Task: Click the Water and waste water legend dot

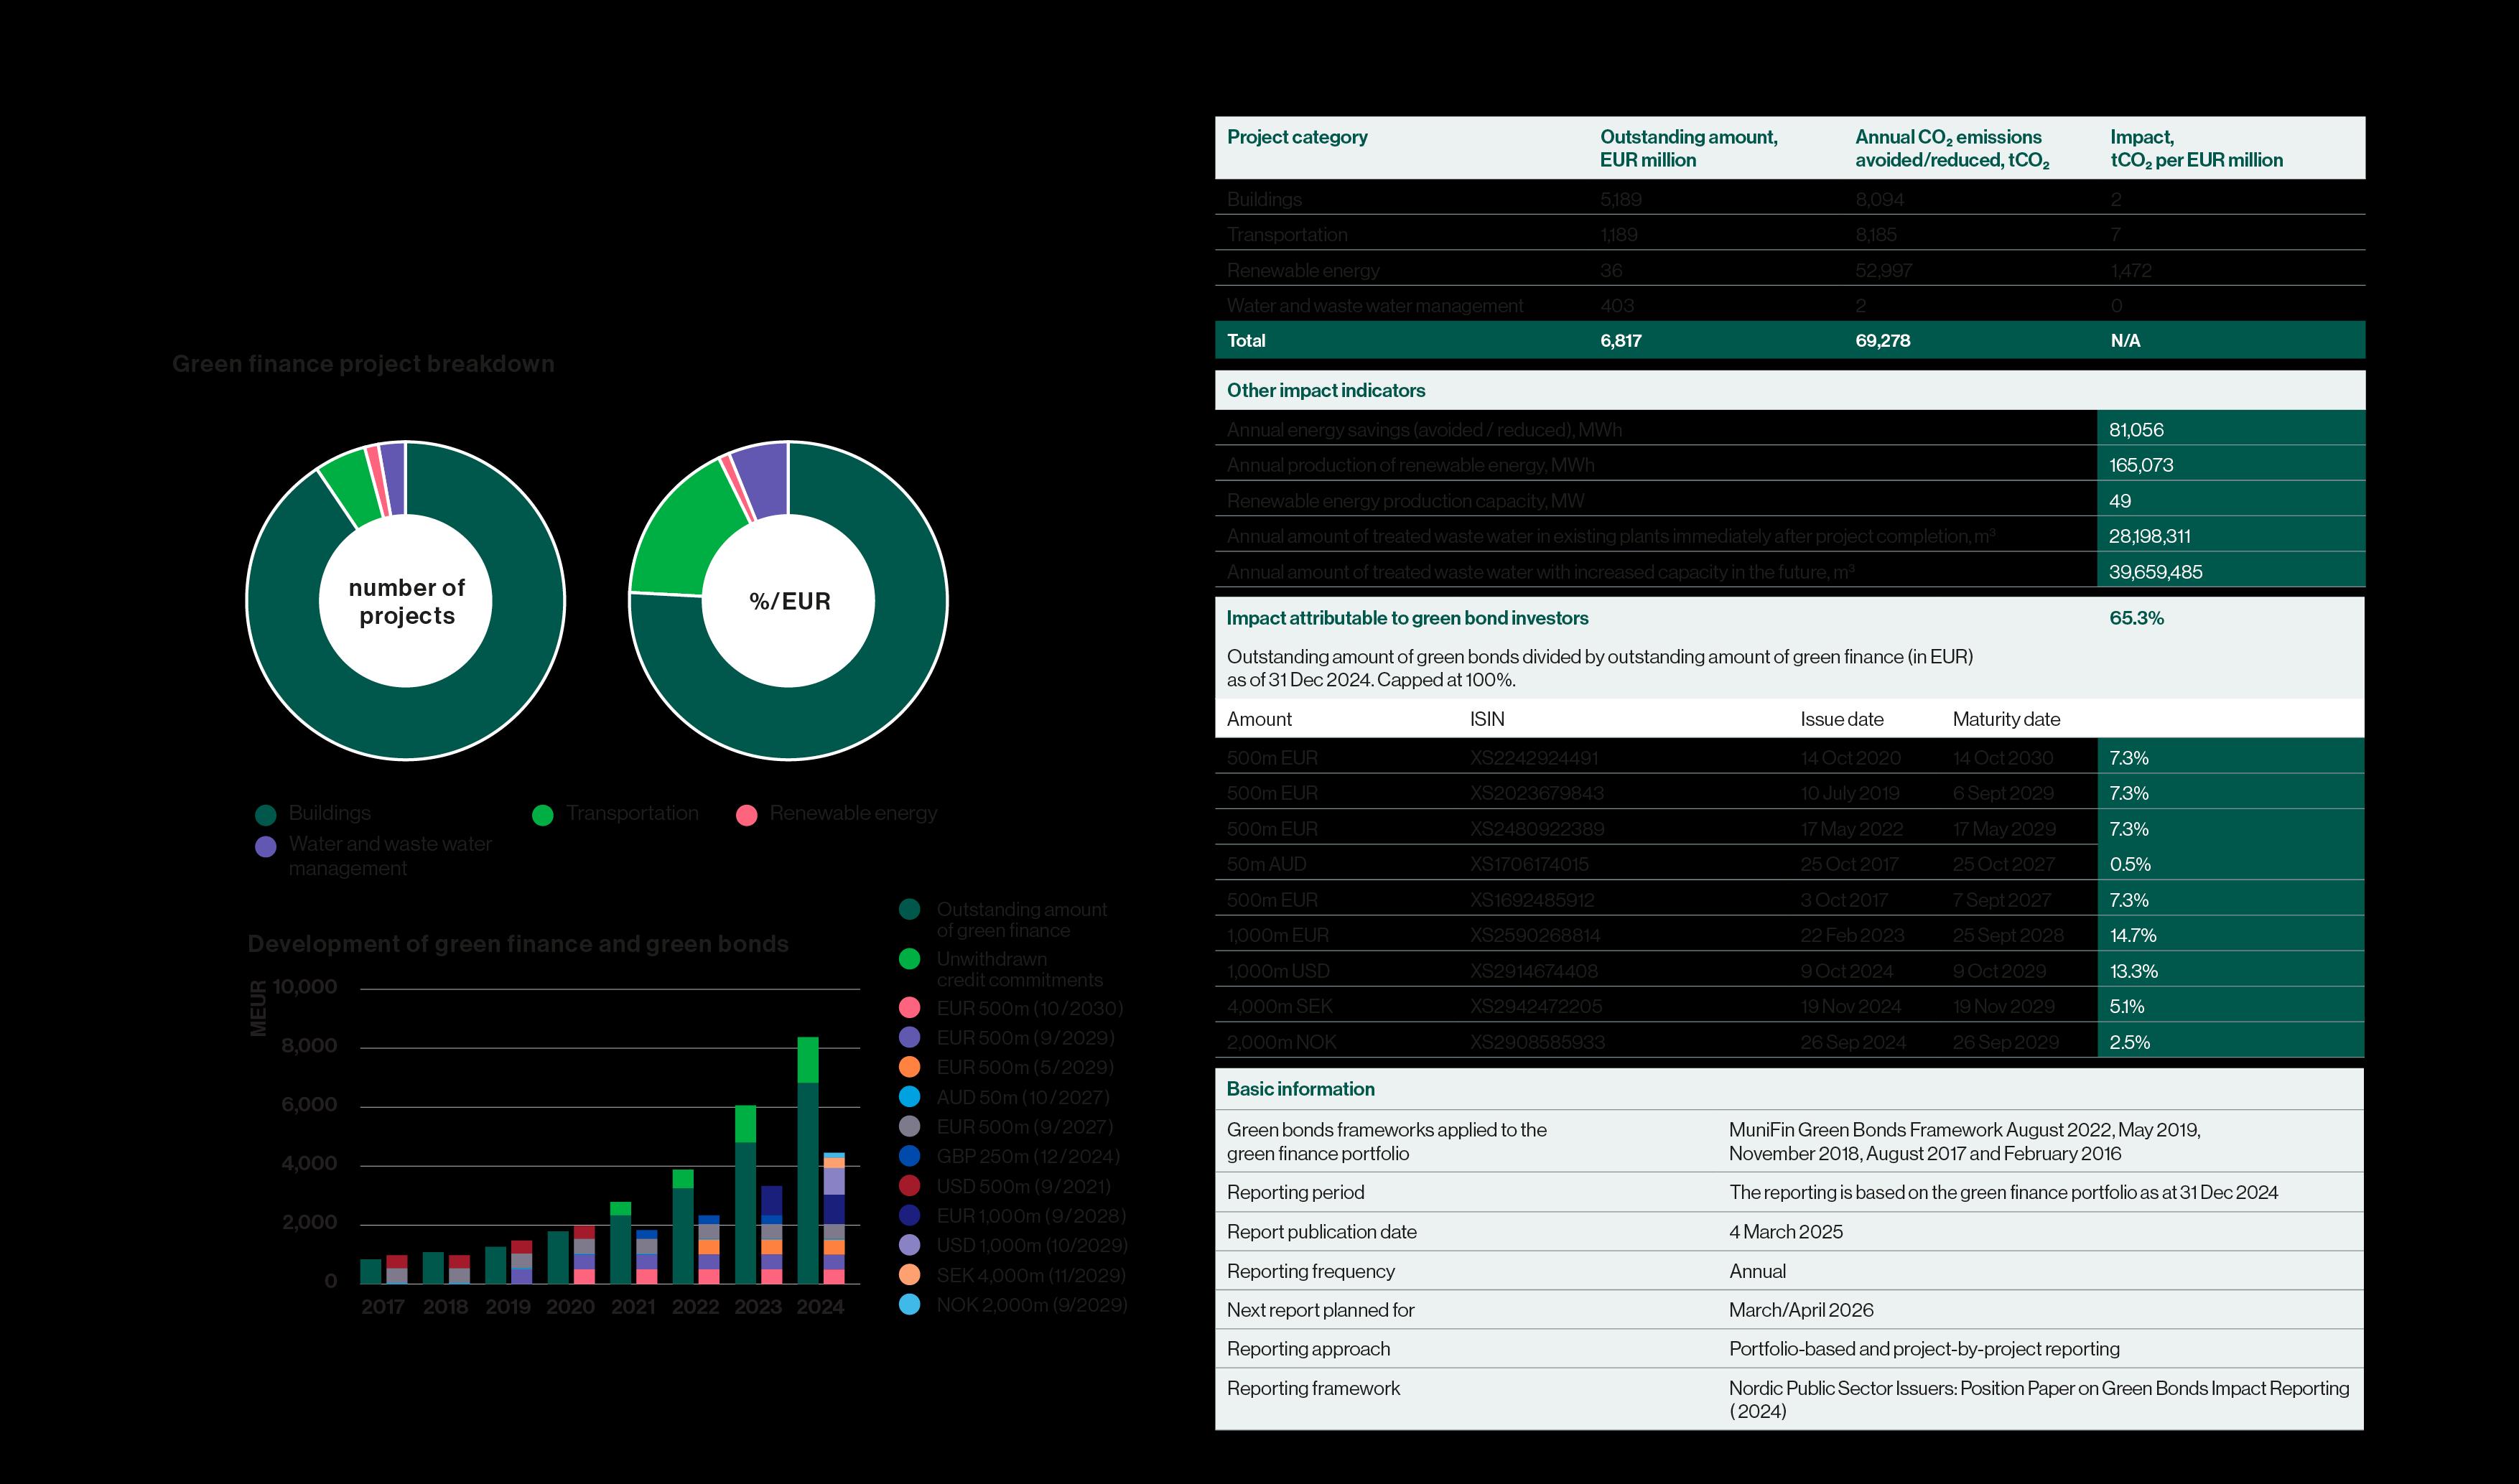Action: point(265,846)
